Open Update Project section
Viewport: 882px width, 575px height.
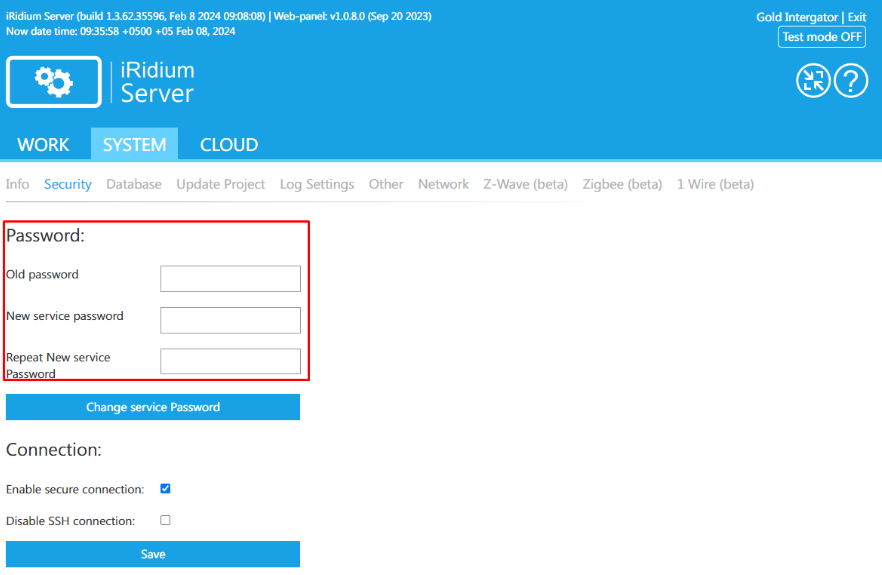[x=221, y=184]
